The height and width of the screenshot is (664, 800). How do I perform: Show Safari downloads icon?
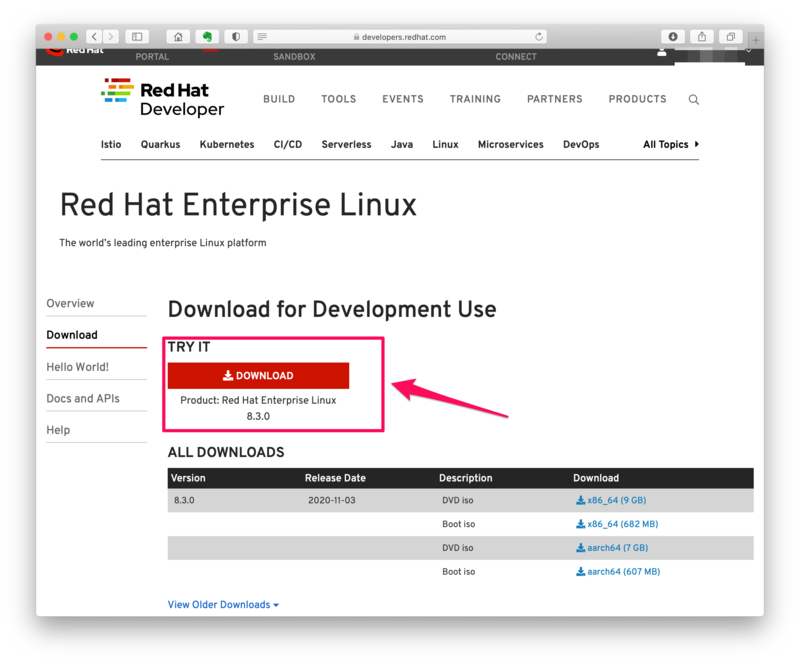[673, 36]
